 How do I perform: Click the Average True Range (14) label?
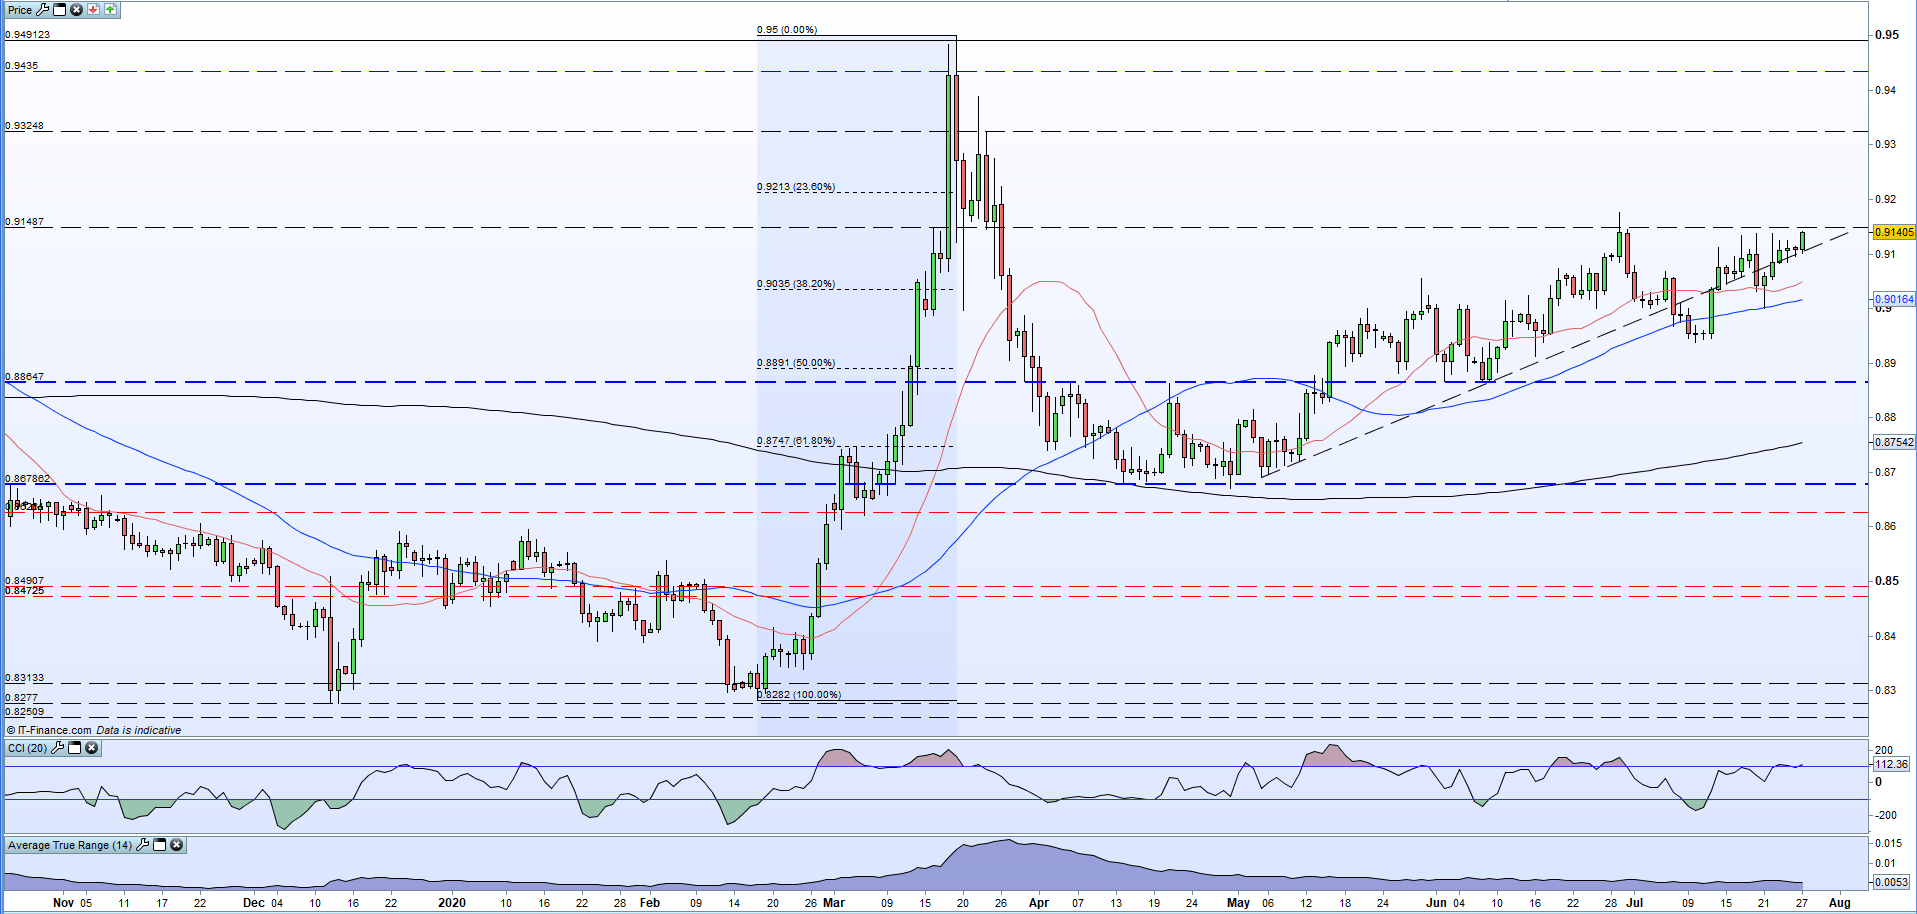(x=70, y=845)
